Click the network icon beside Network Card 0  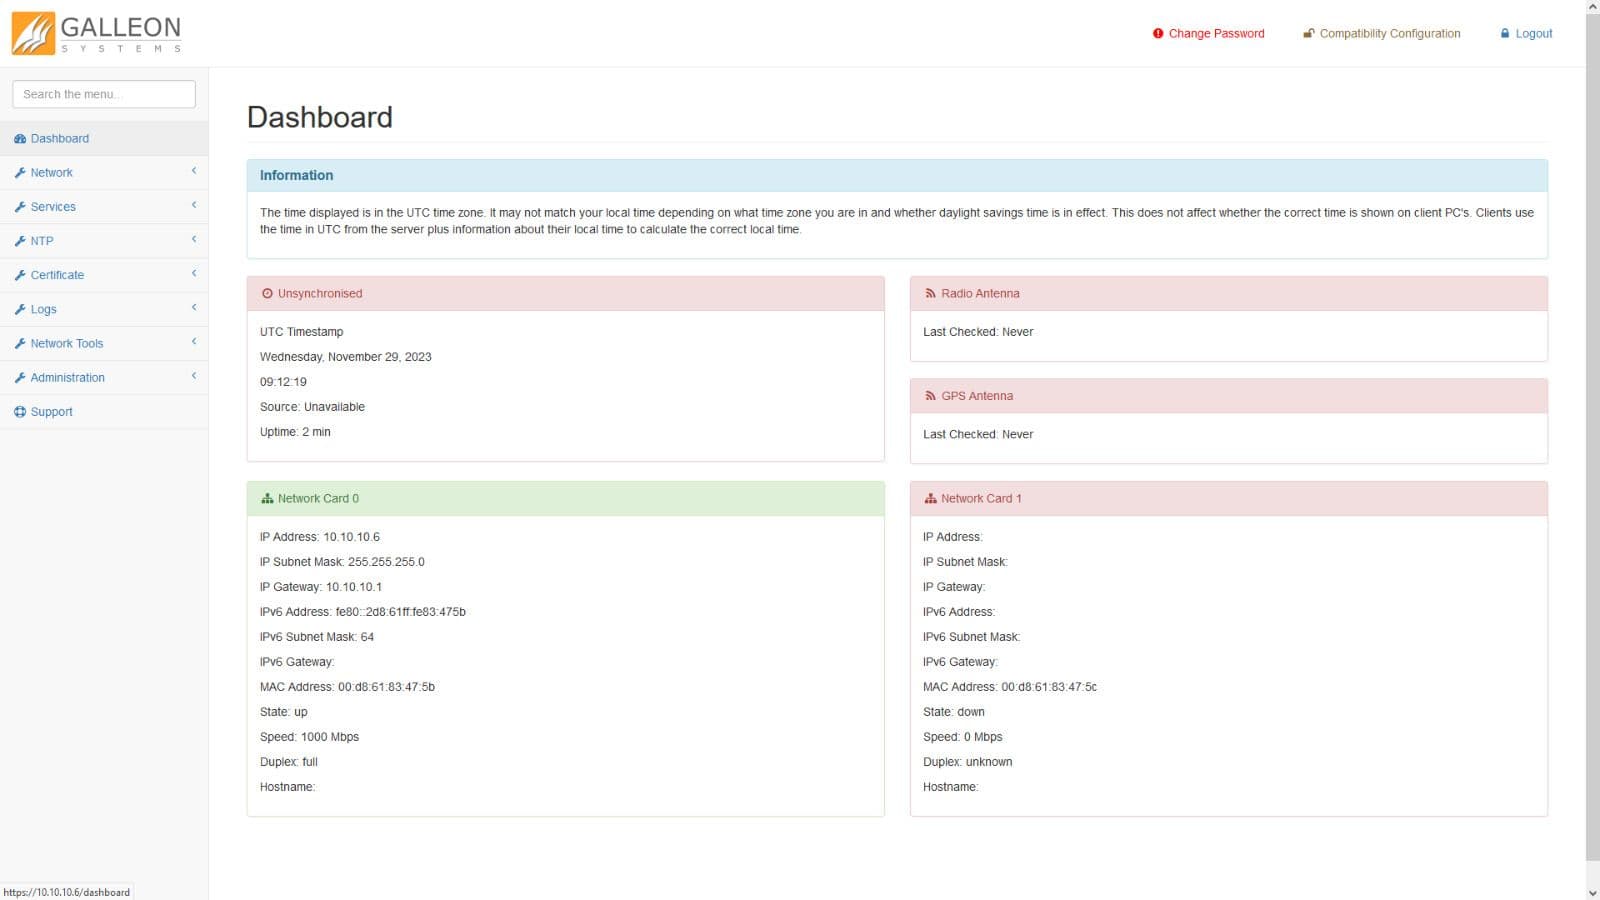[267, 499]
